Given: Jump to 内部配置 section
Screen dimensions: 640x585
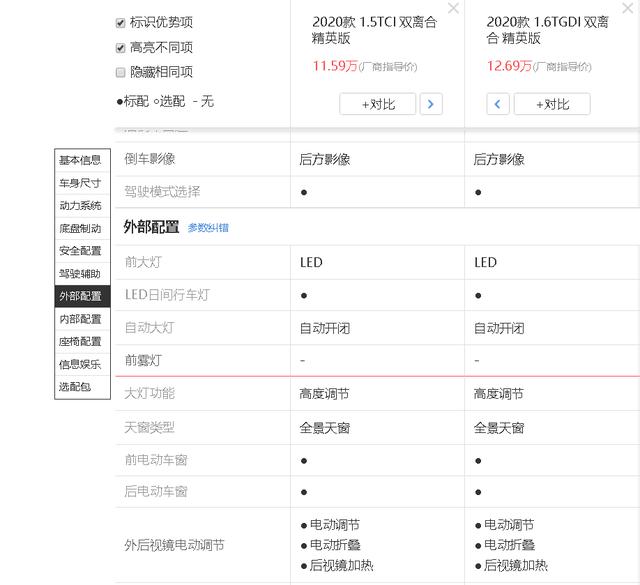Looking at the screenshot, I should click(x=82, y=319).
